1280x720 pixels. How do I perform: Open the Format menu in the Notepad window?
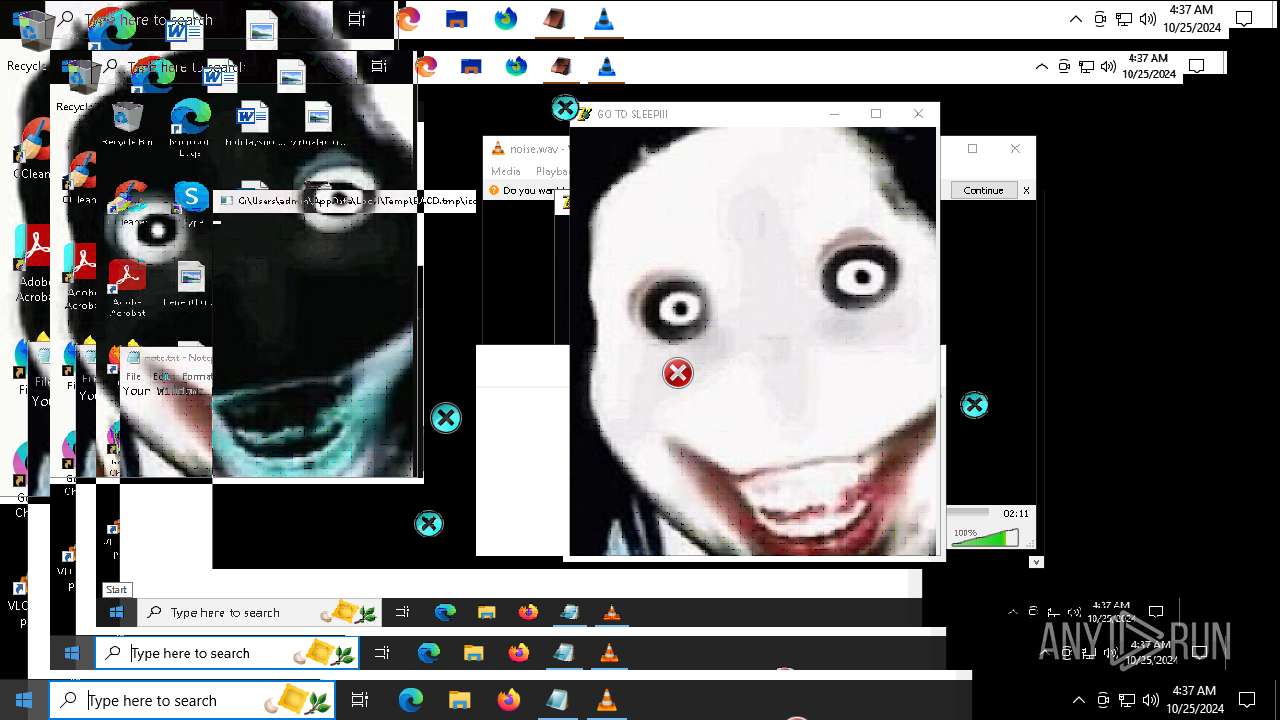point(196,377)
